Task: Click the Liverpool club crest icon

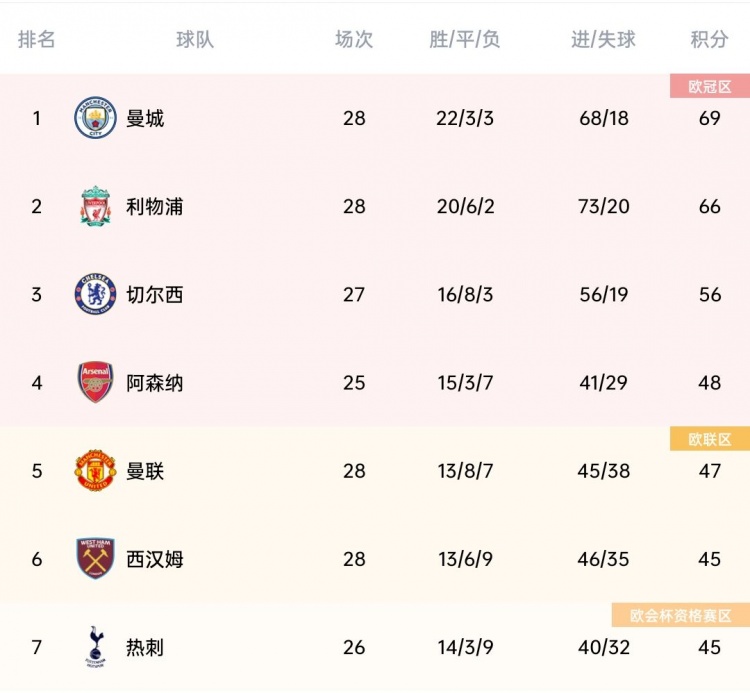Action: [96, 206]
